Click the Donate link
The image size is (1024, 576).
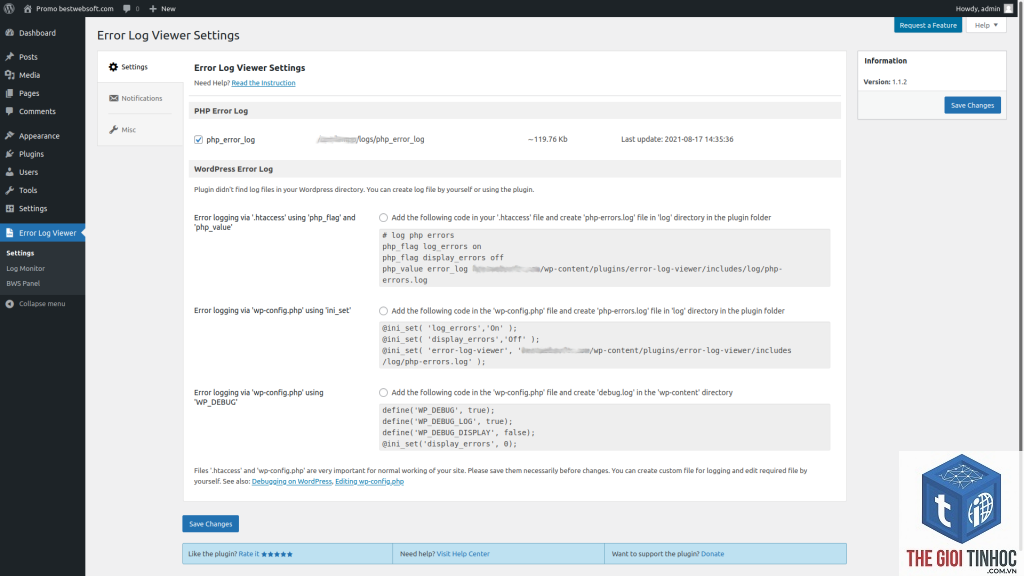(712, 554)
